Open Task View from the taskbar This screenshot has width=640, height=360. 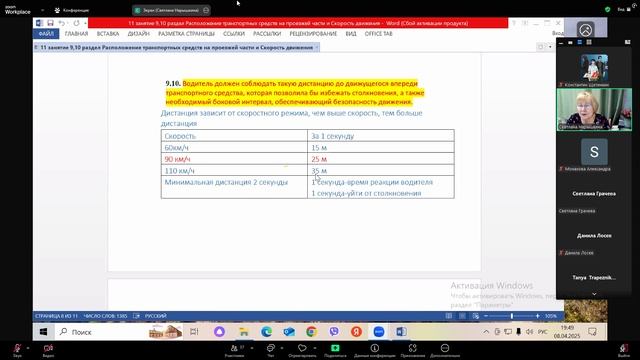(194, 332)
